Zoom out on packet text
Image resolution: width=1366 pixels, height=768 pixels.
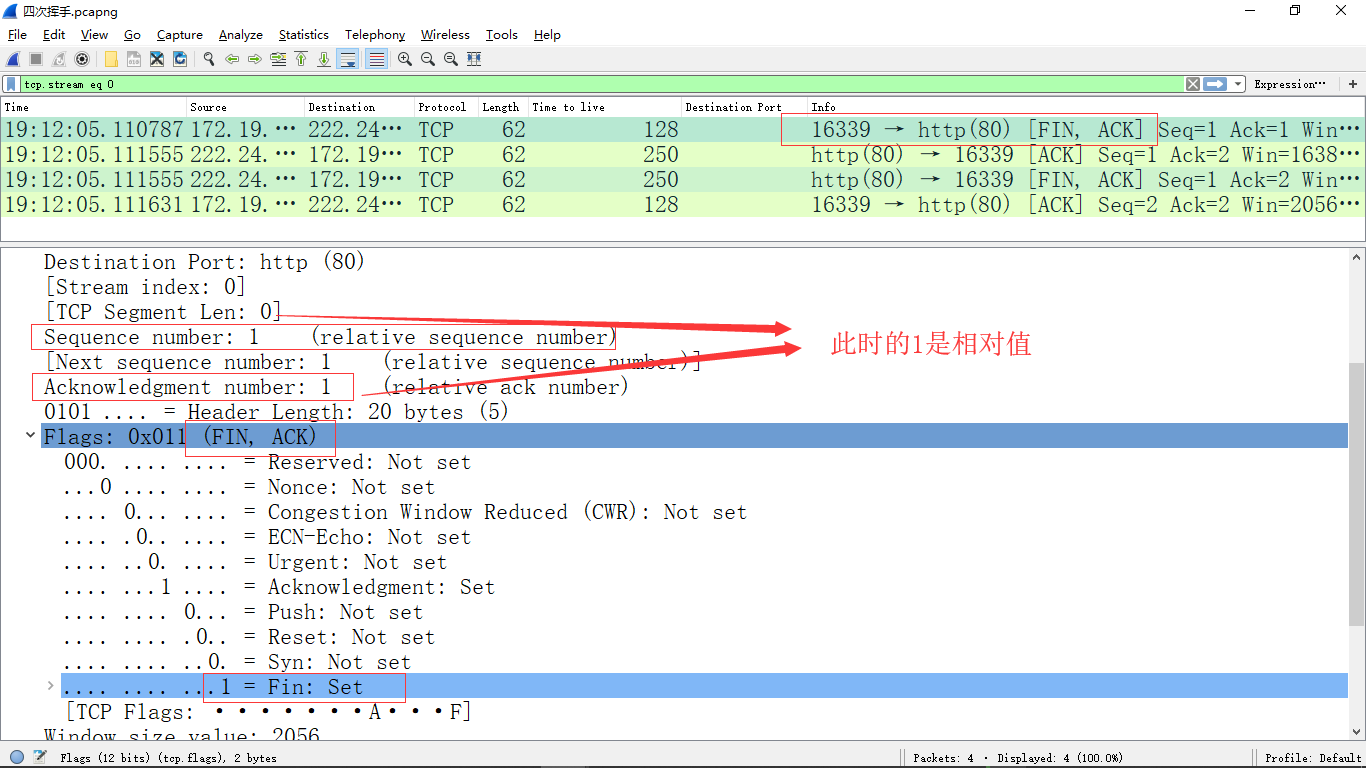tap(428, 59)
